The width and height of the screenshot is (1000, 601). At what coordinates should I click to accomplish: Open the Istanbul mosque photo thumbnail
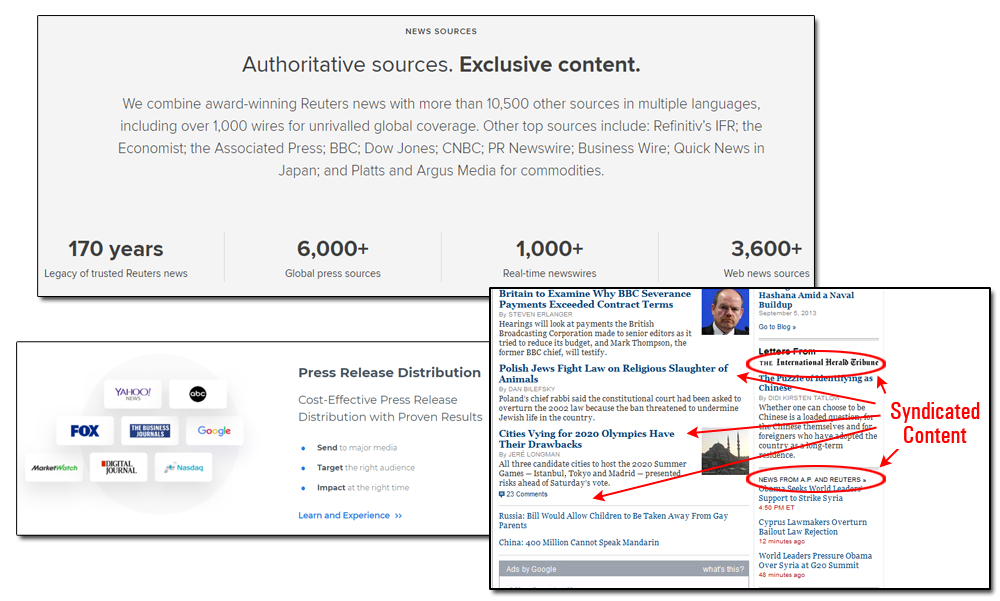coord(725,451)
